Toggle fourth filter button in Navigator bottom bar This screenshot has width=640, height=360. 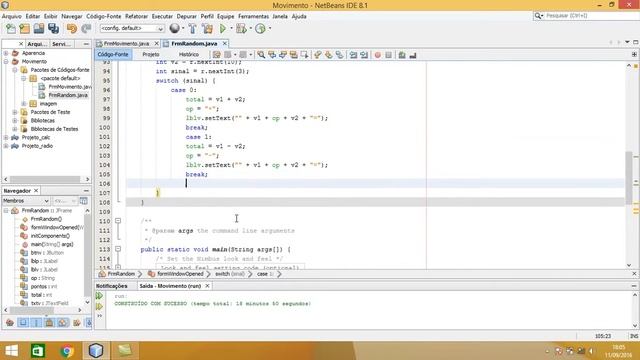pos(49,323)
